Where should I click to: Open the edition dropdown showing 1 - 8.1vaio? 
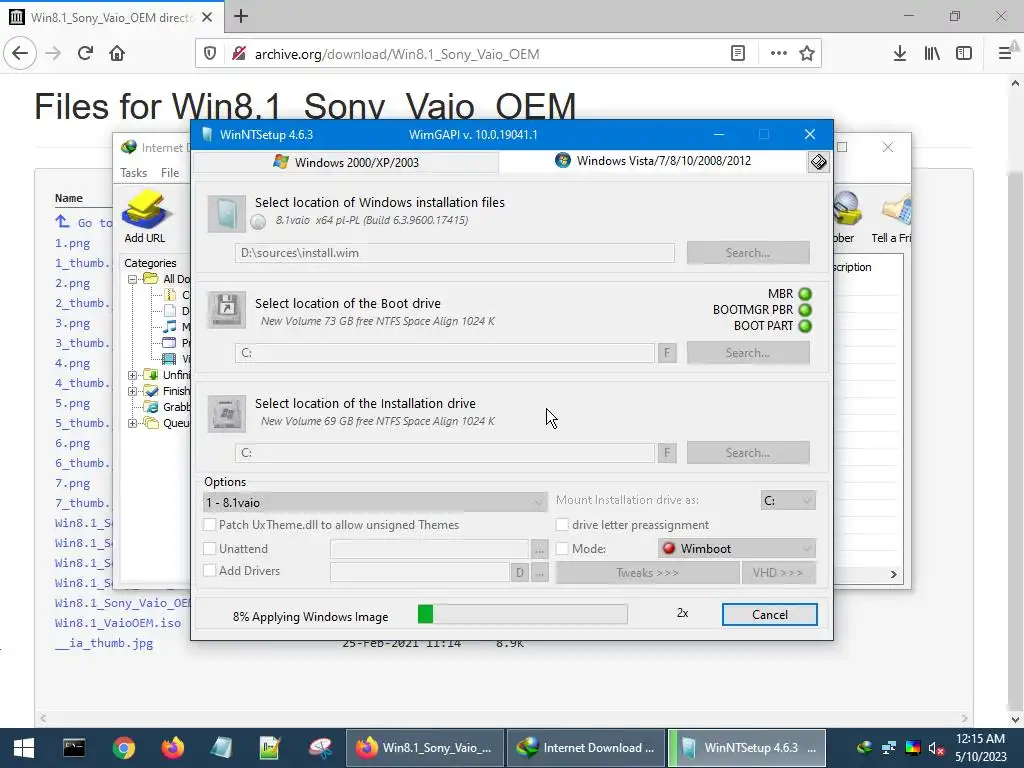point(375,502)
